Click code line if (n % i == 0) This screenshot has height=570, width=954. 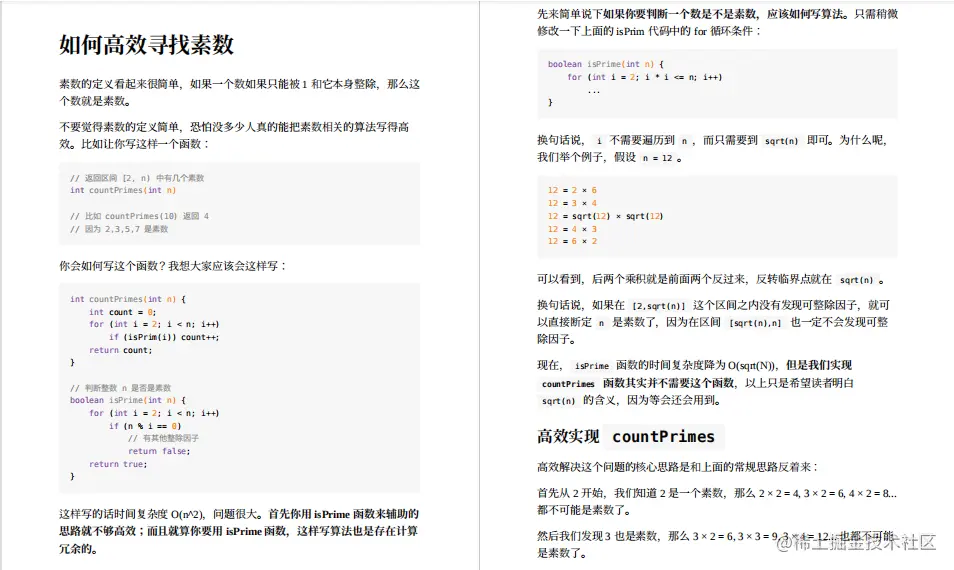click(145, 426)
